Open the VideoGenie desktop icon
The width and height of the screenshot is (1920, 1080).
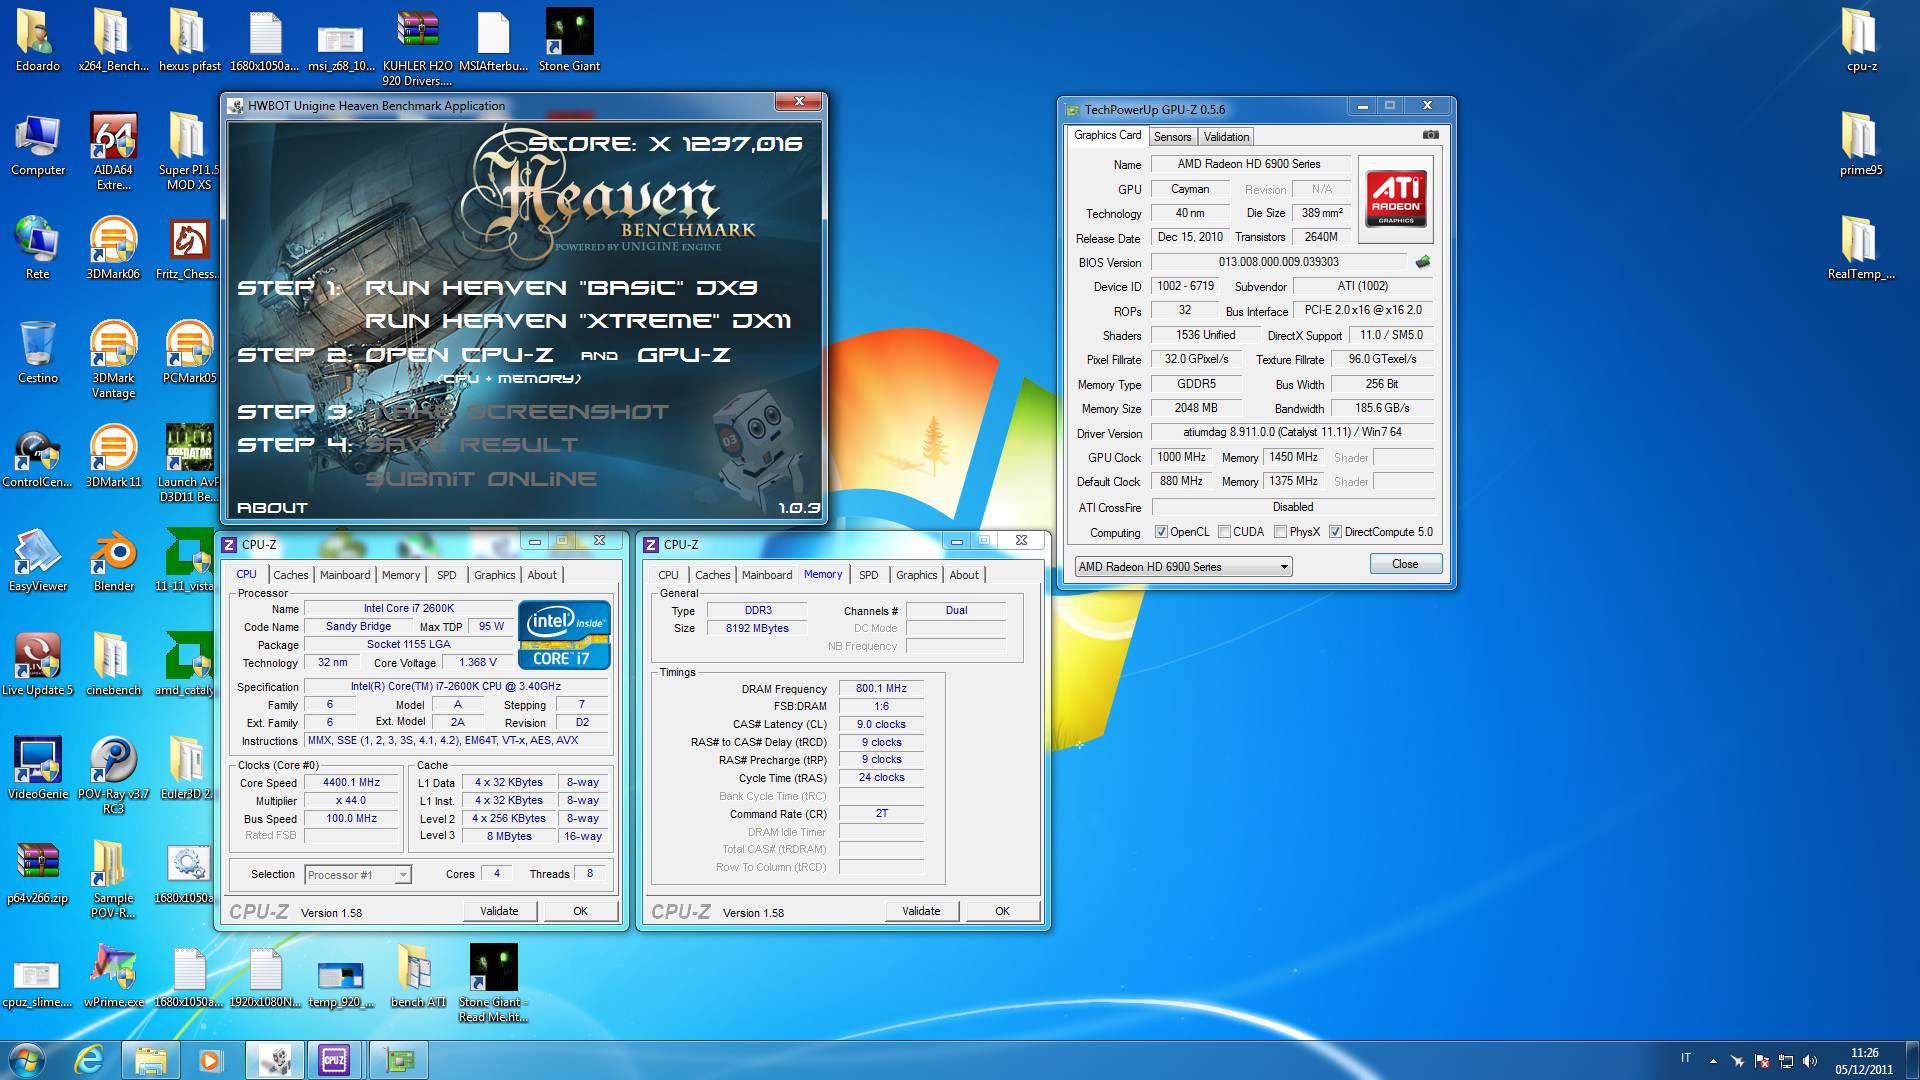pos(38,768)
